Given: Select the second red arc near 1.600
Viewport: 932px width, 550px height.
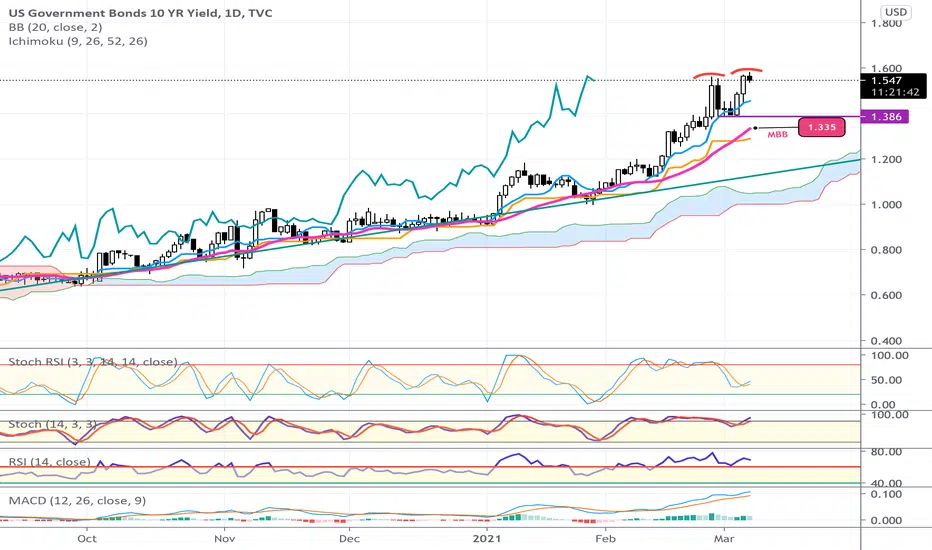Looking at the screenshot, I should (x=747, y=70).
